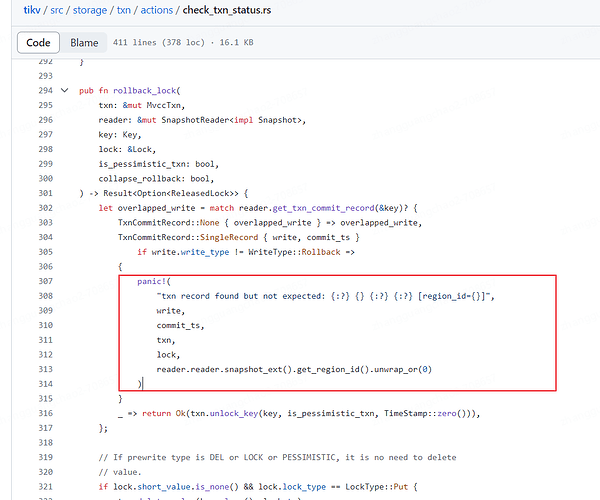This screenshot has height=500, width=600.
Task: Click SingleRecord on line 304
Action: click(229, 237)
